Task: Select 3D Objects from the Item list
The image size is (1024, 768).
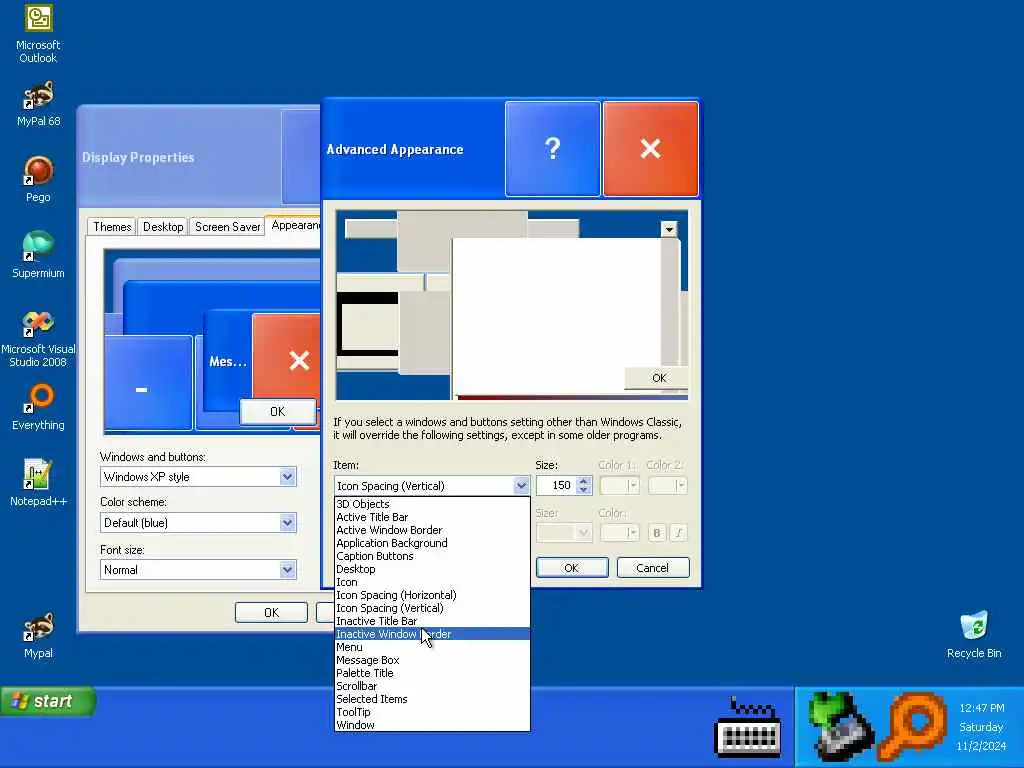Action: tap(432, 504)
